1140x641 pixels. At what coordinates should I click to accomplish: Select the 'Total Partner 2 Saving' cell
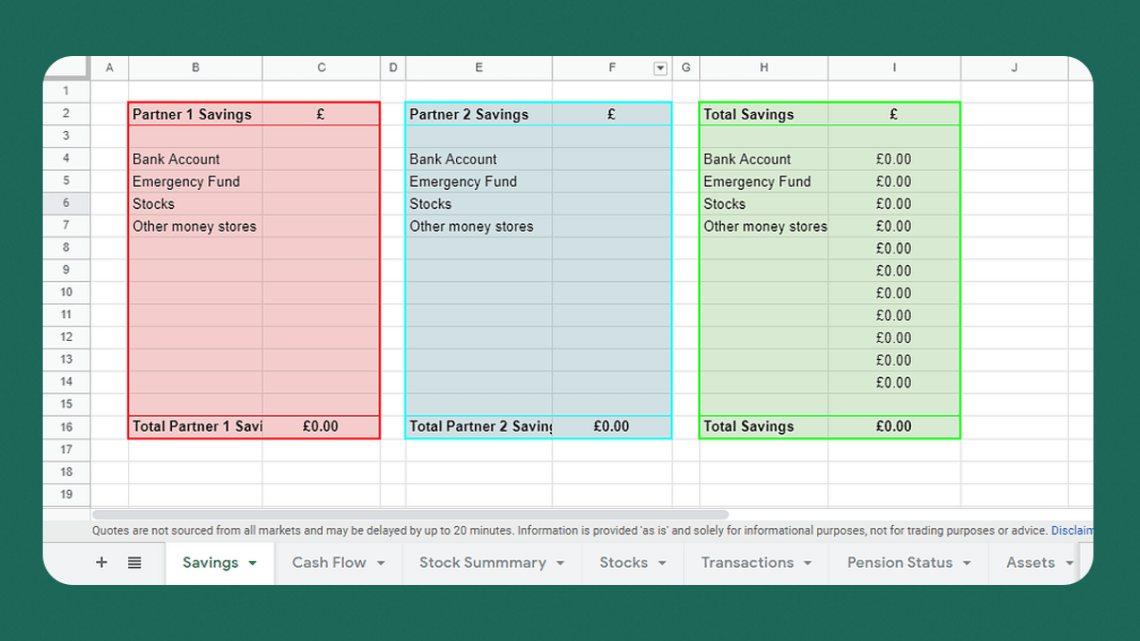pos(479,427)
